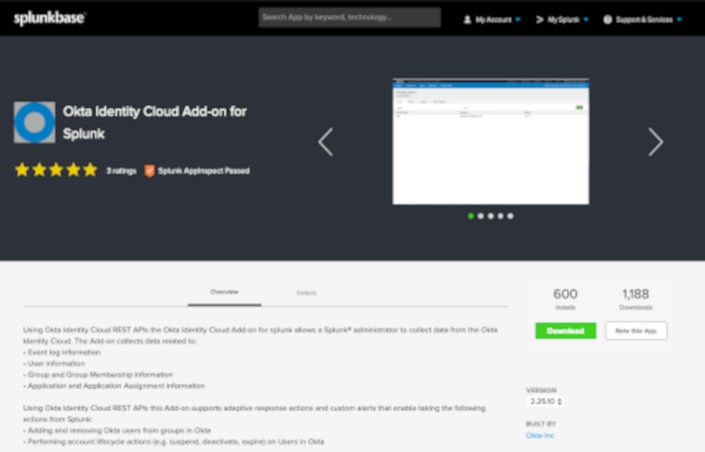Click the Event log information bullet
The height and width of the screenshot is (452, 705).
click(x=62, y=352)
